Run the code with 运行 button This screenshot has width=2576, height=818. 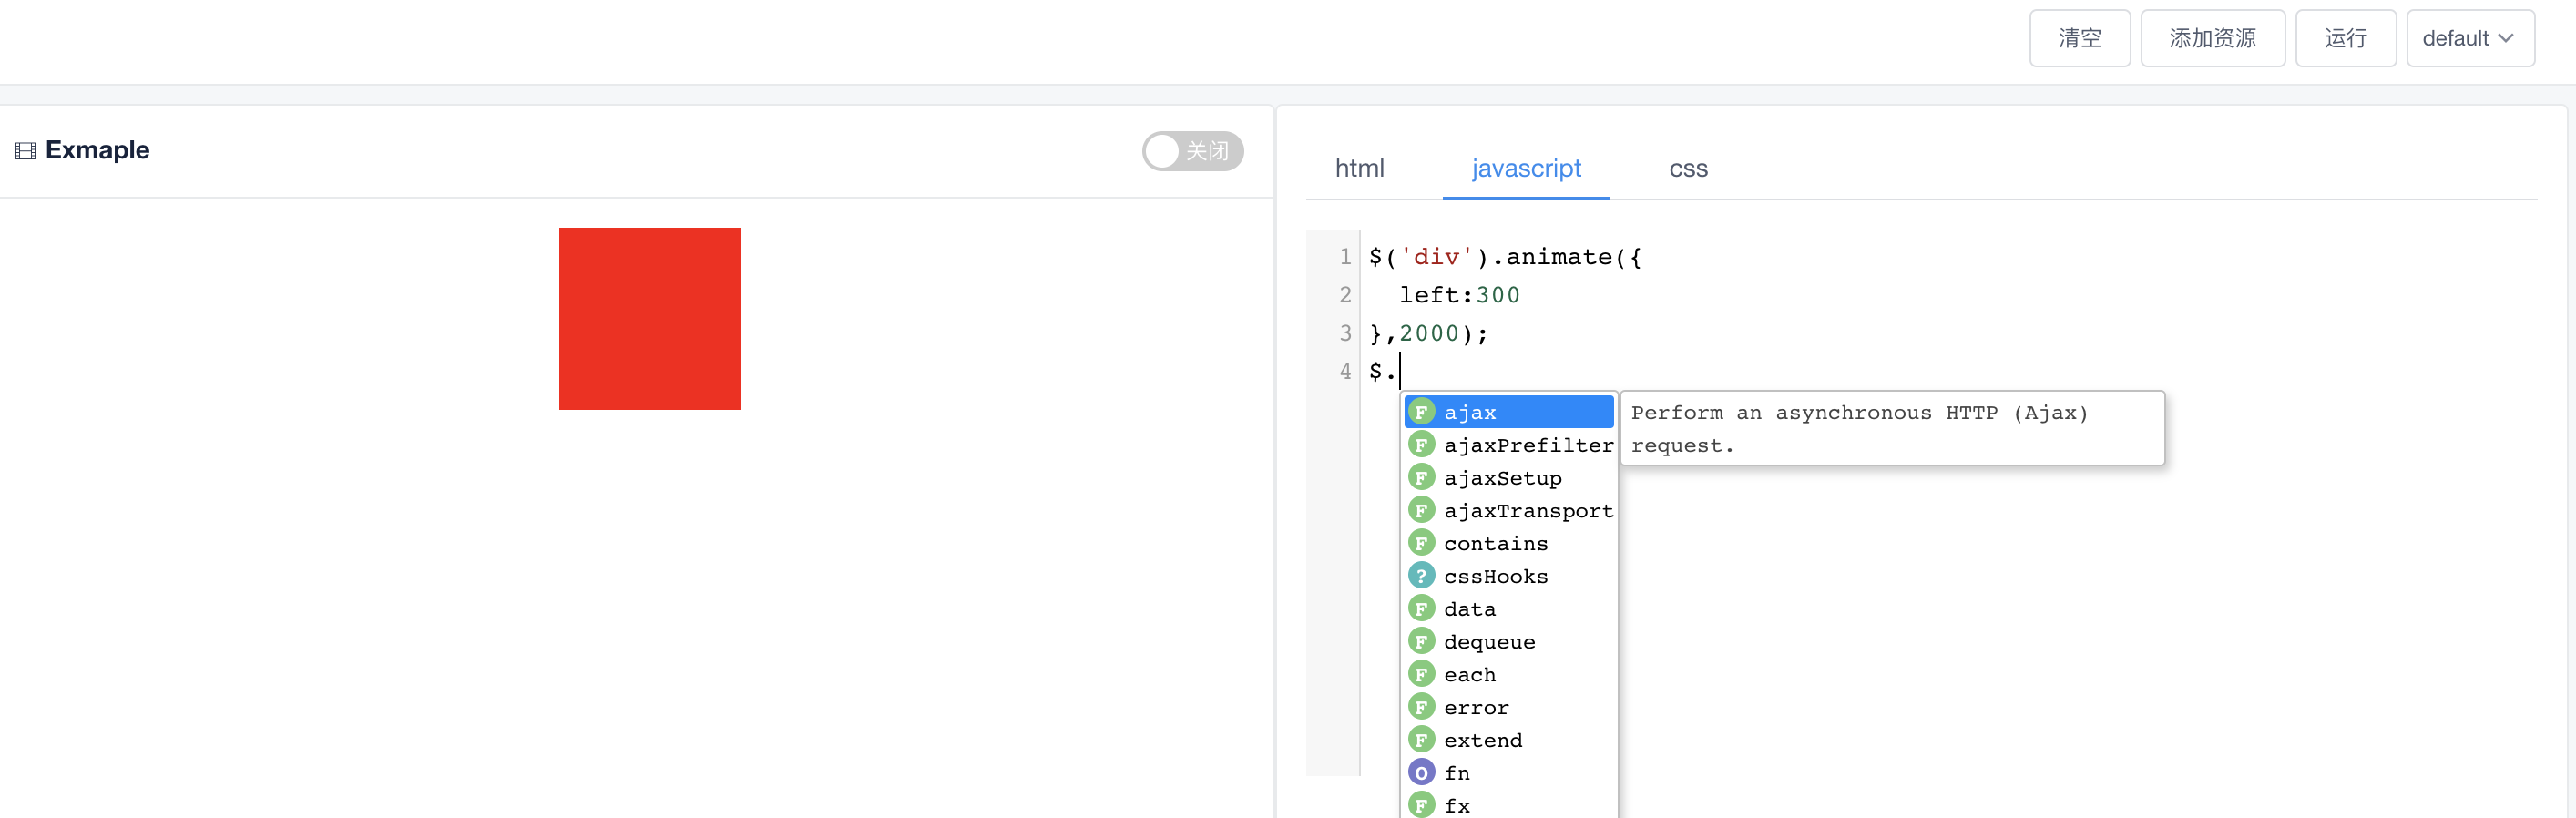2345,38
